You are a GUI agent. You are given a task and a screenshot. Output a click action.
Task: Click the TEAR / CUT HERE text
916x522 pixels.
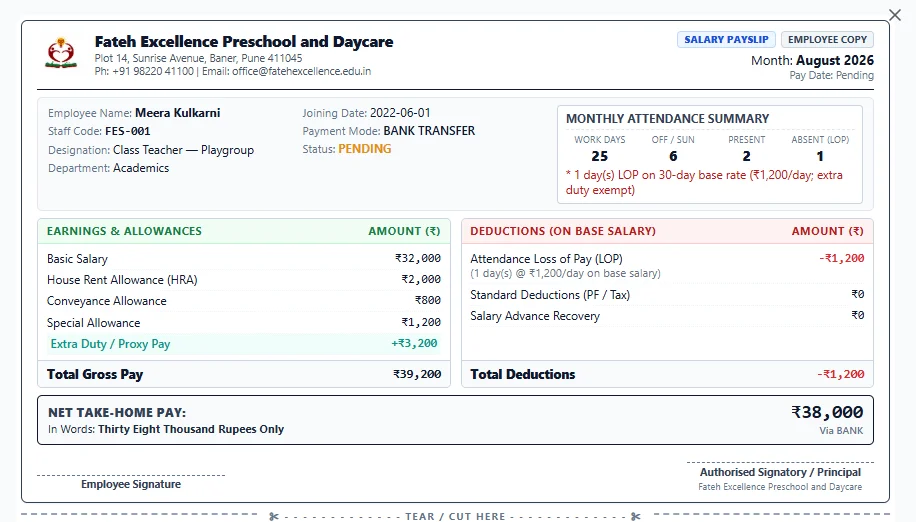coord(455,517)
